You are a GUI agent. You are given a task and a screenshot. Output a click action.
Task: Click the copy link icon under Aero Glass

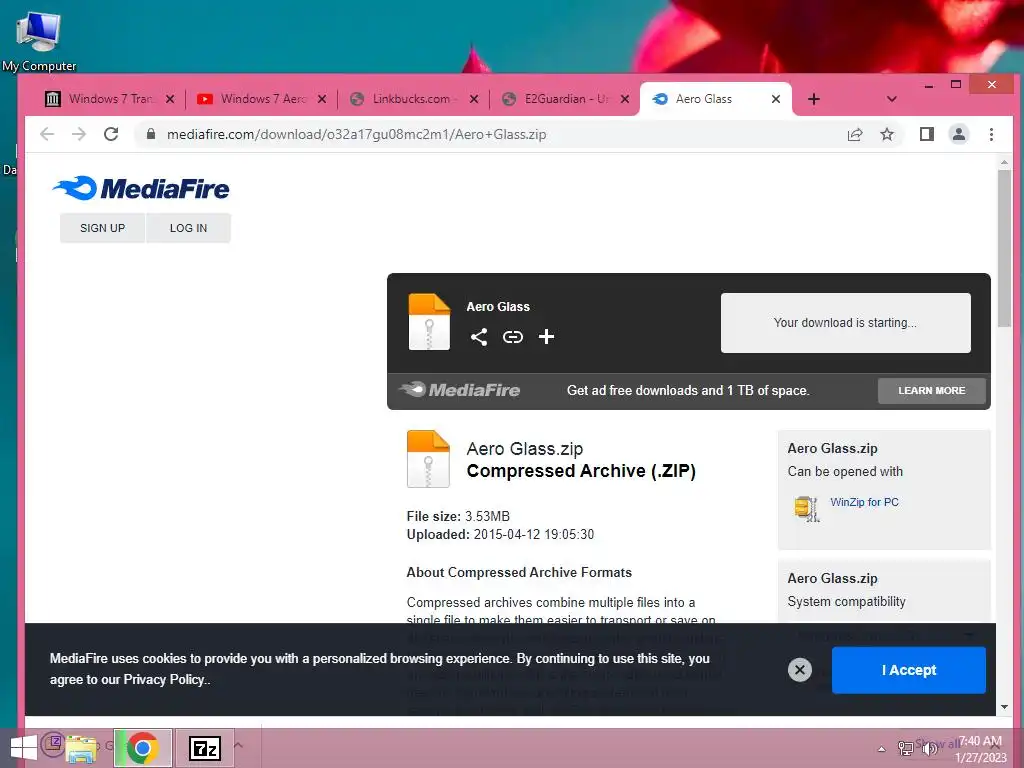click(513, 337)
